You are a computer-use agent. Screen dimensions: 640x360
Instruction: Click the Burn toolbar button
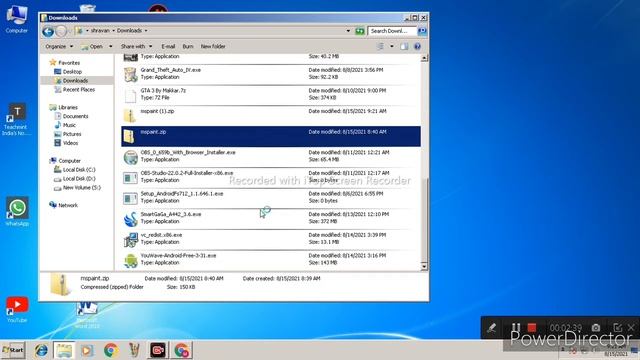188,47
